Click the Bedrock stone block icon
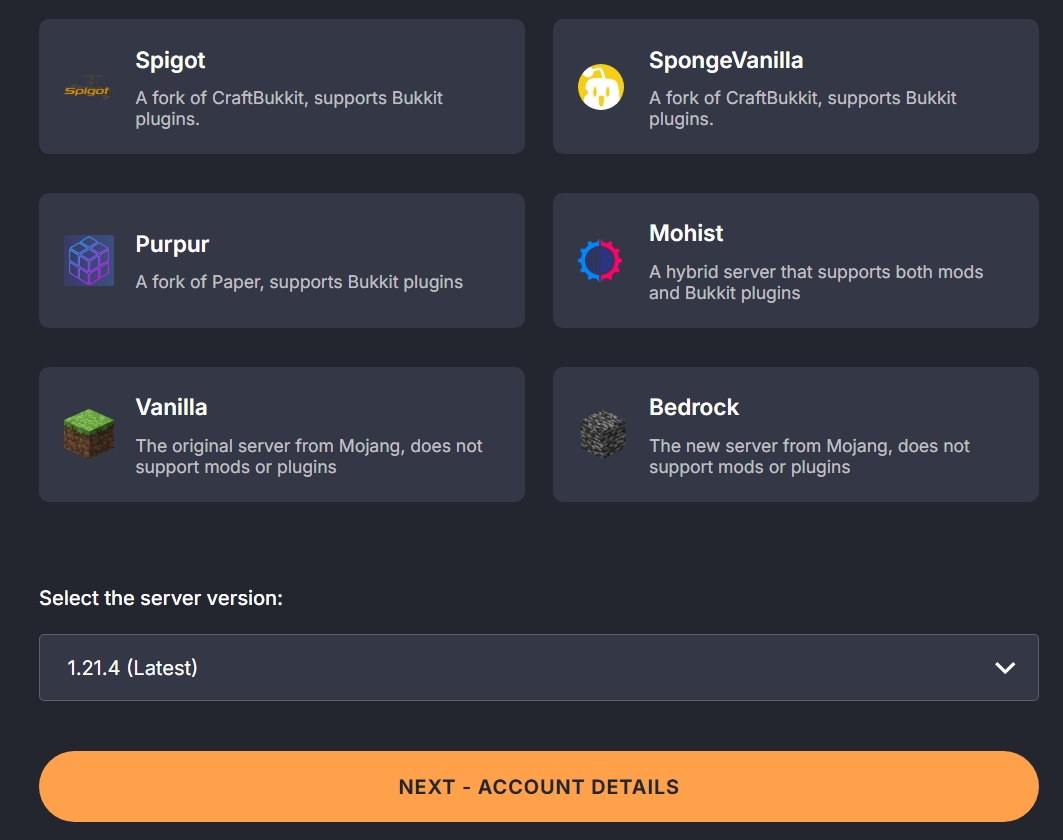This screenshot has height=840, width=1063. click(601, 433)
